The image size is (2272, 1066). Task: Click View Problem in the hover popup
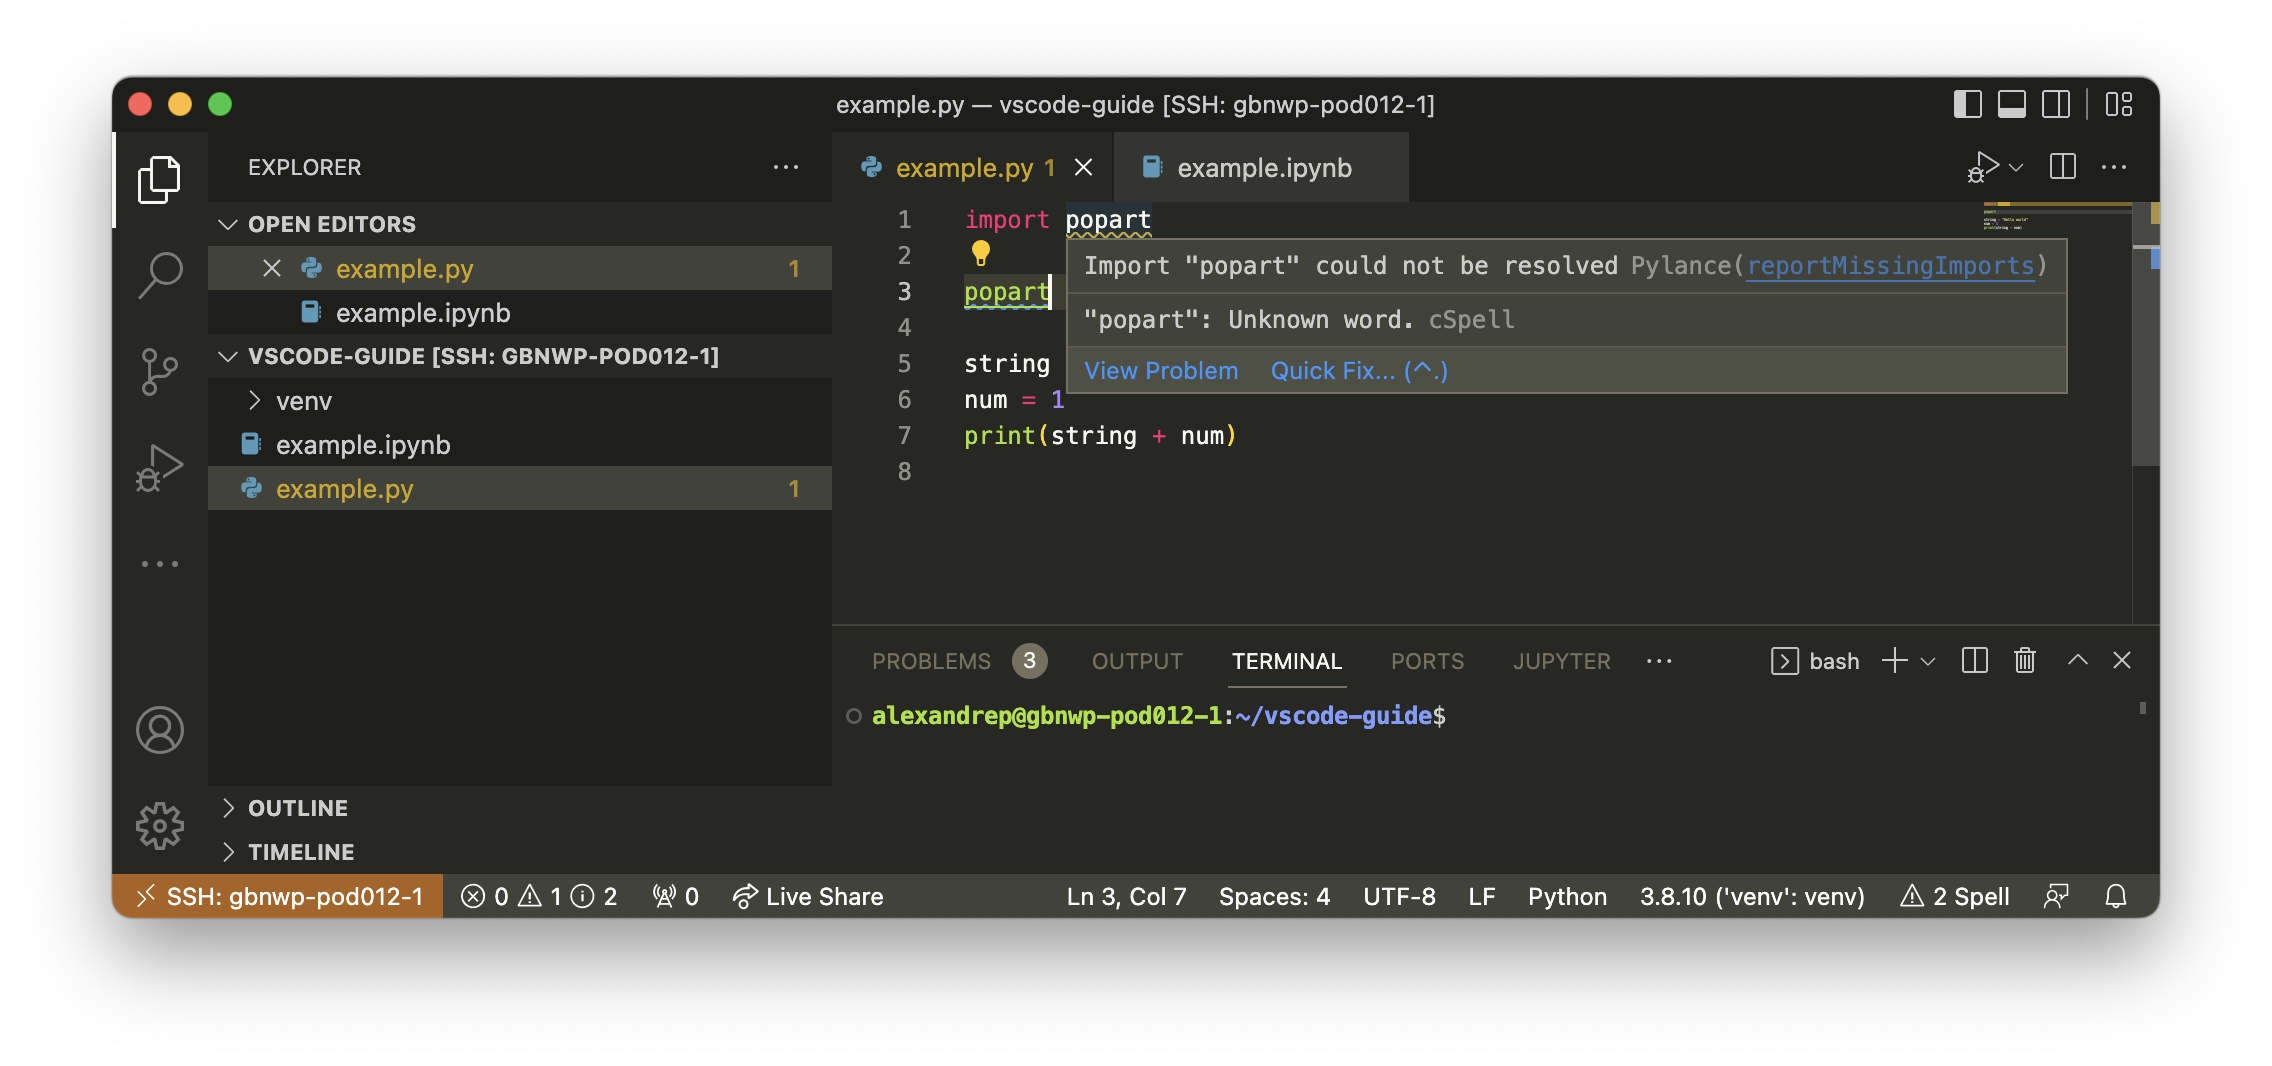(1161, 371)
